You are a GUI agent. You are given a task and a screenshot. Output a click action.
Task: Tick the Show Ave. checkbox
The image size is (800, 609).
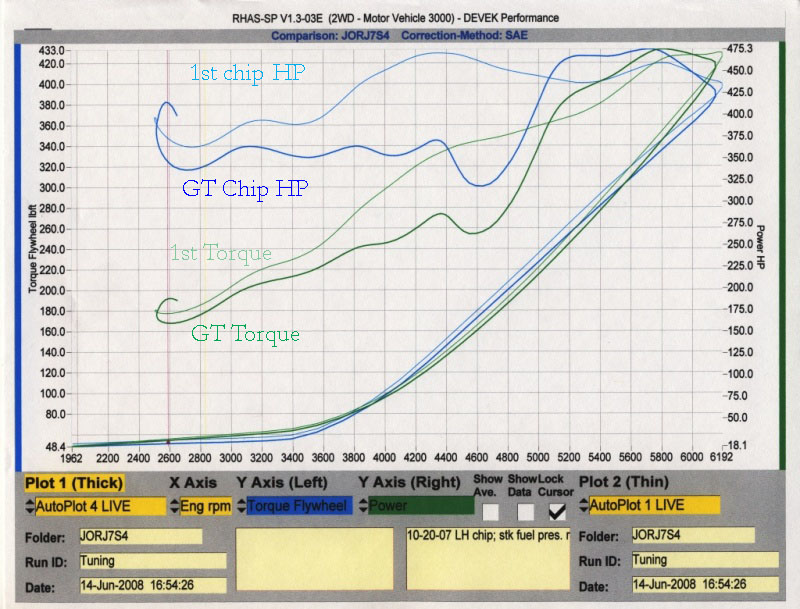tap(490, 512)
